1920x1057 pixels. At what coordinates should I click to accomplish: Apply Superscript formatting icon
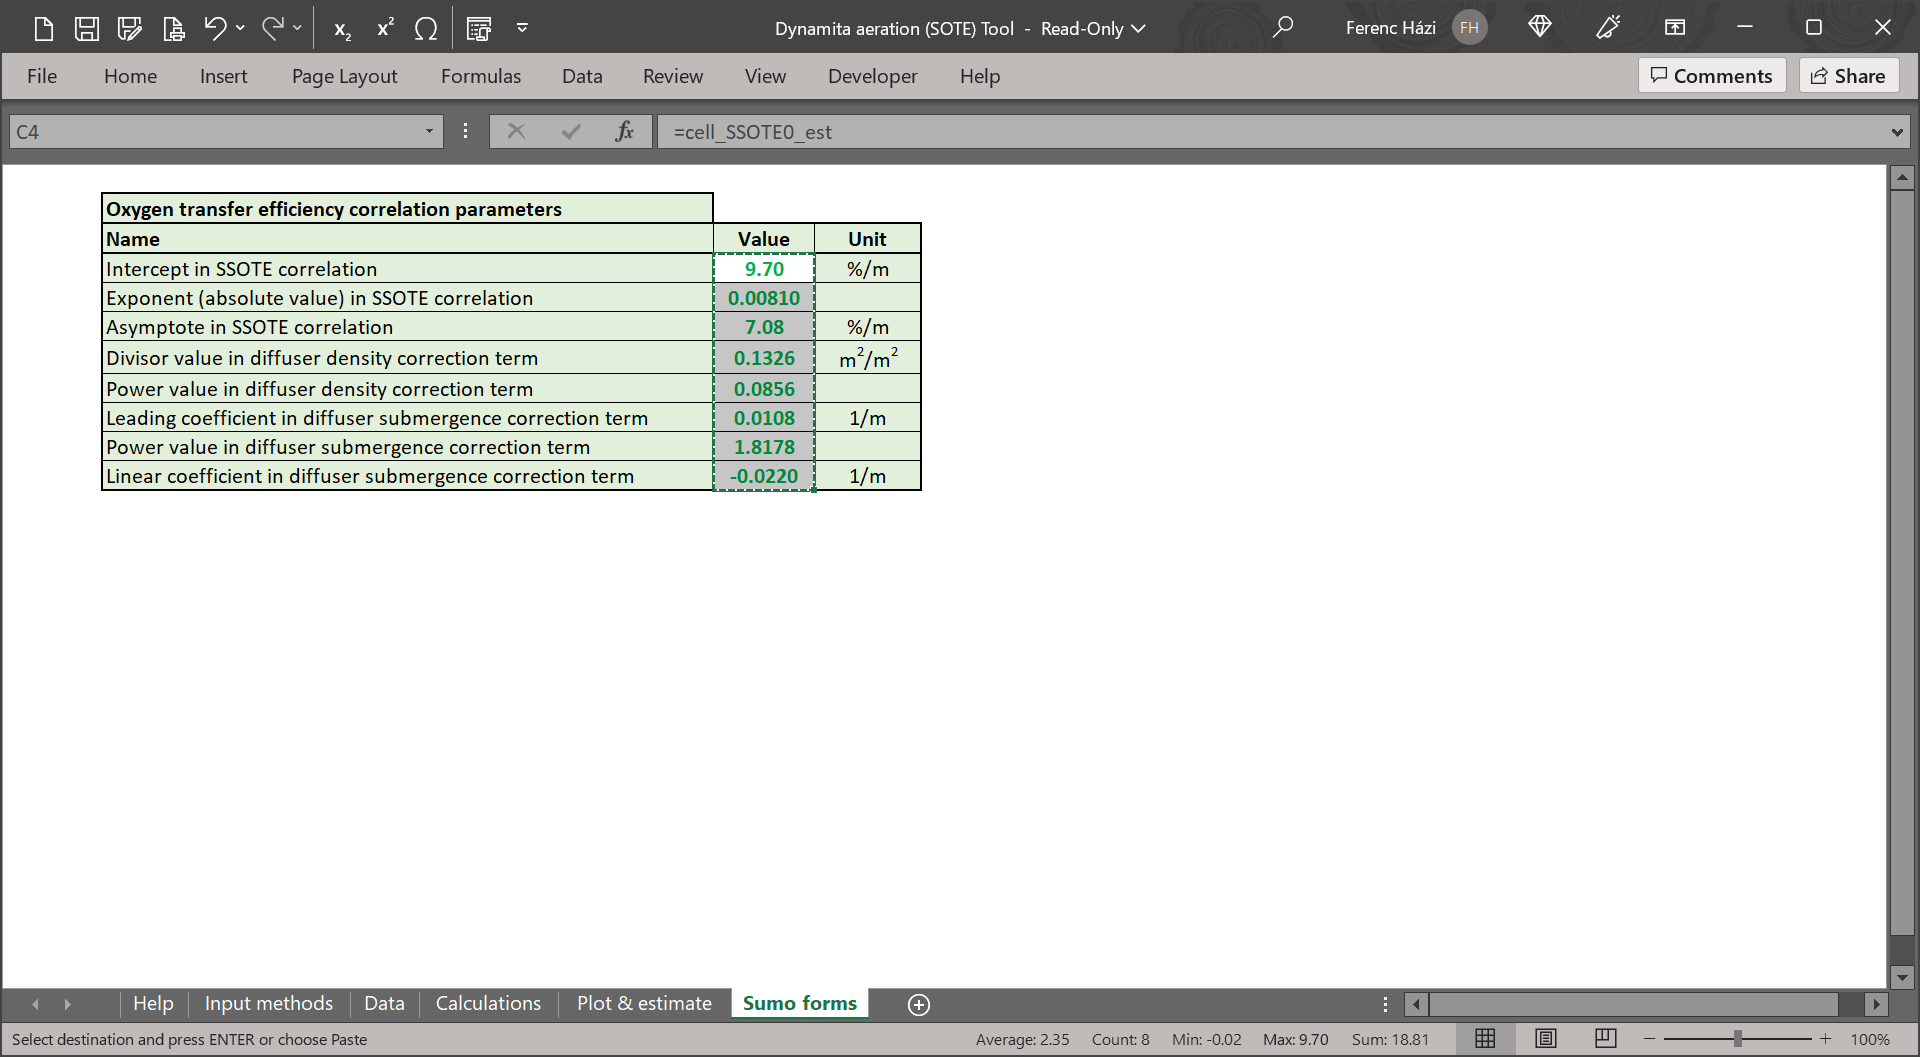[x=385, y=28]
